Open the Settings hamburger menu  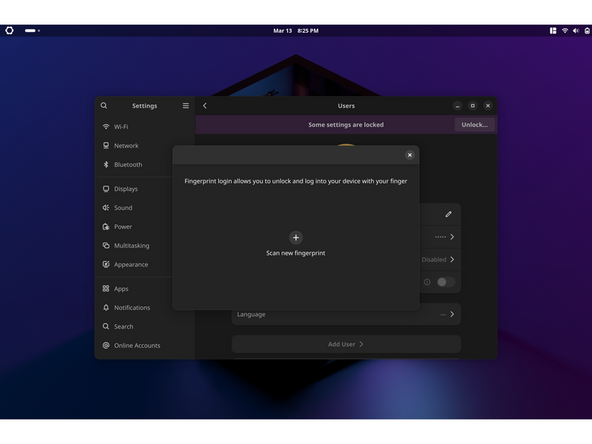click(186, 106)
